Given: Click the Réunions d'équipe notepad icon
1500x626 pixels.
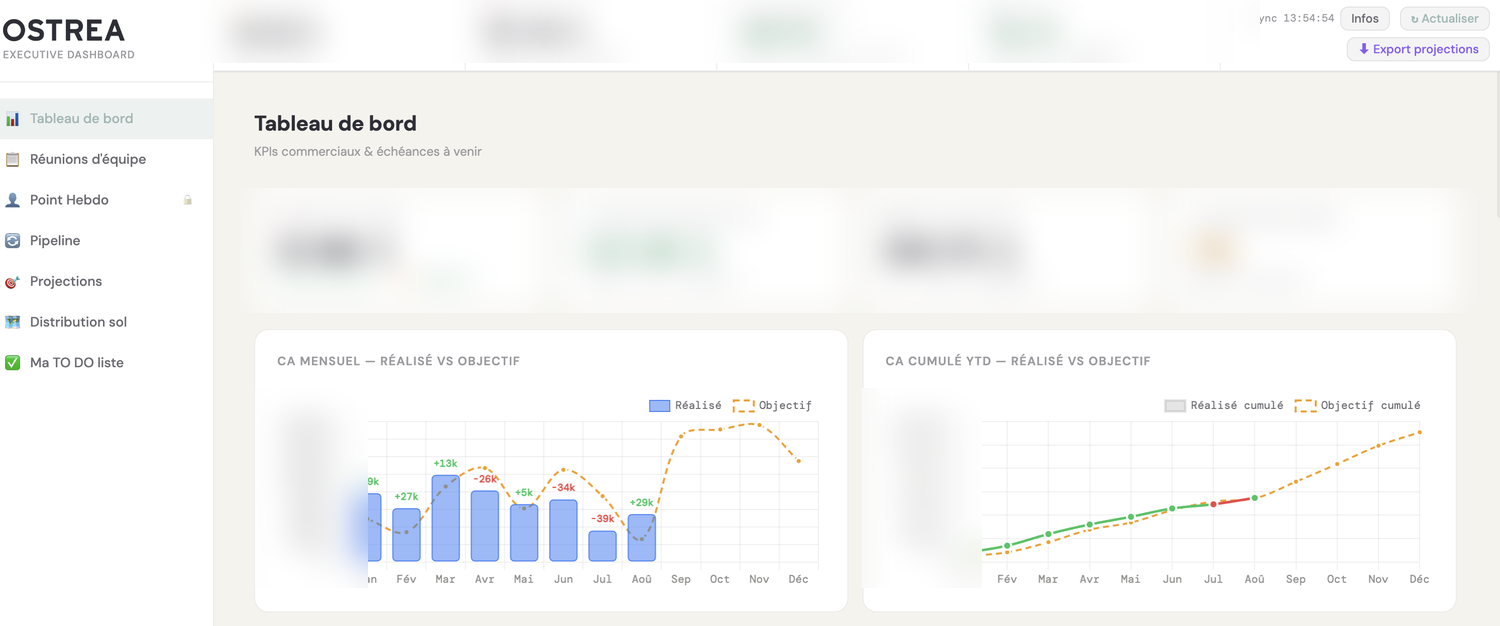Looking at the screenshot, I should tap(12, 159).
